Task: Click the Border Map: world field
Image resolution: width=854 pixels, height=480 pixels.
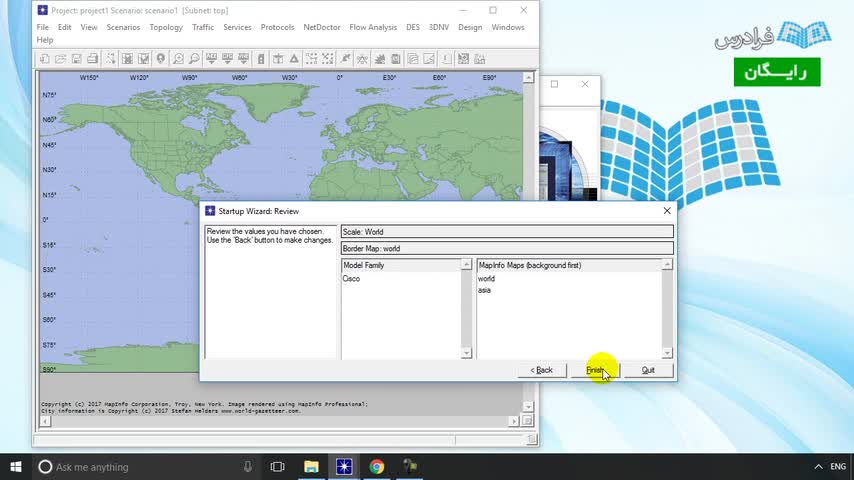Action: [x=507, y=248]
